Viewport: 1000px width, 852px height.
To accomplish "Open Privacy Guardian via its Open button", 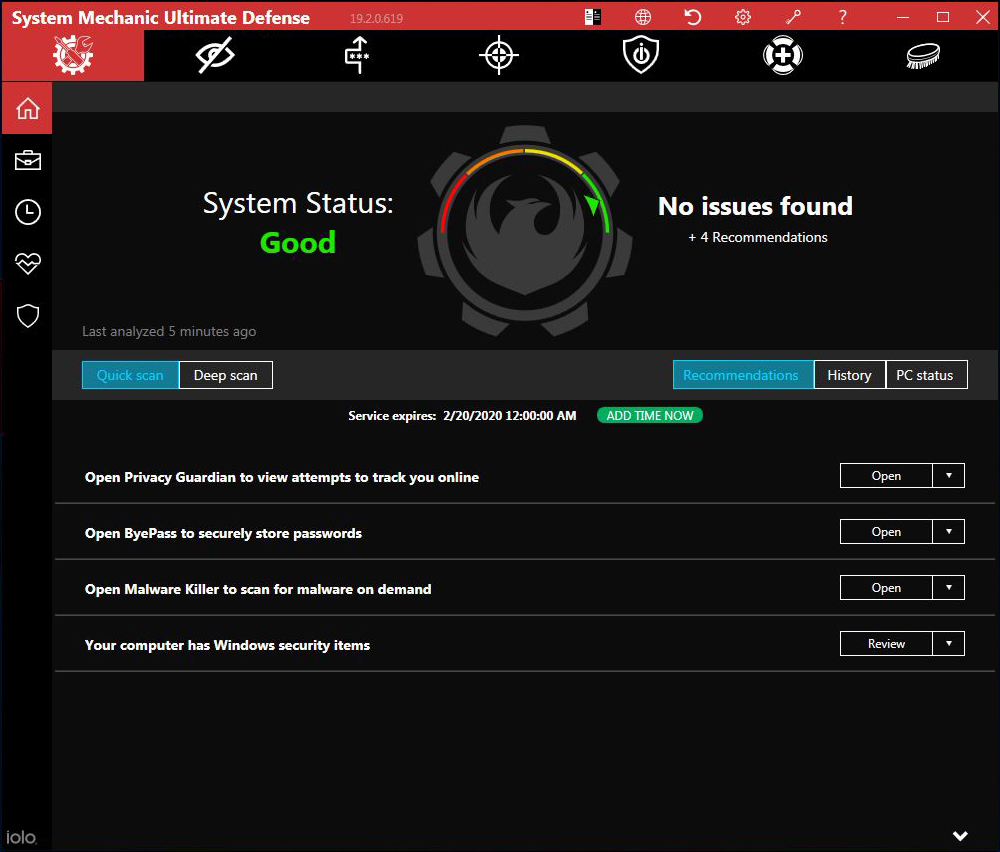I will pos(886,476).
